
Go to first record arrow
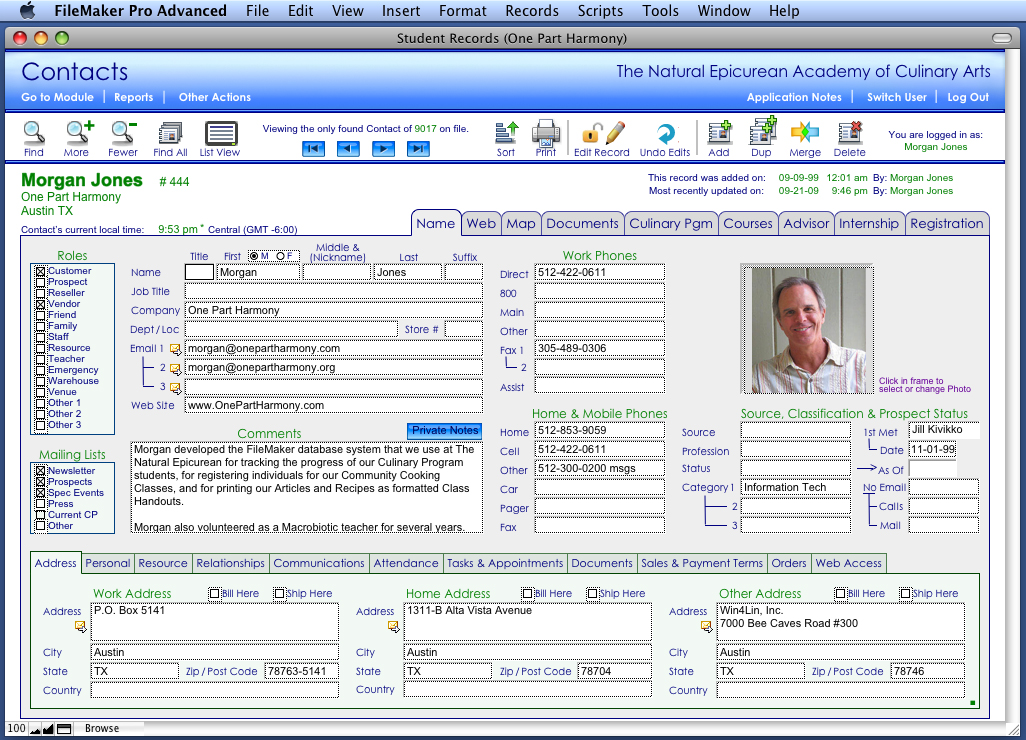pyautogui.click(x=313, y=149)
